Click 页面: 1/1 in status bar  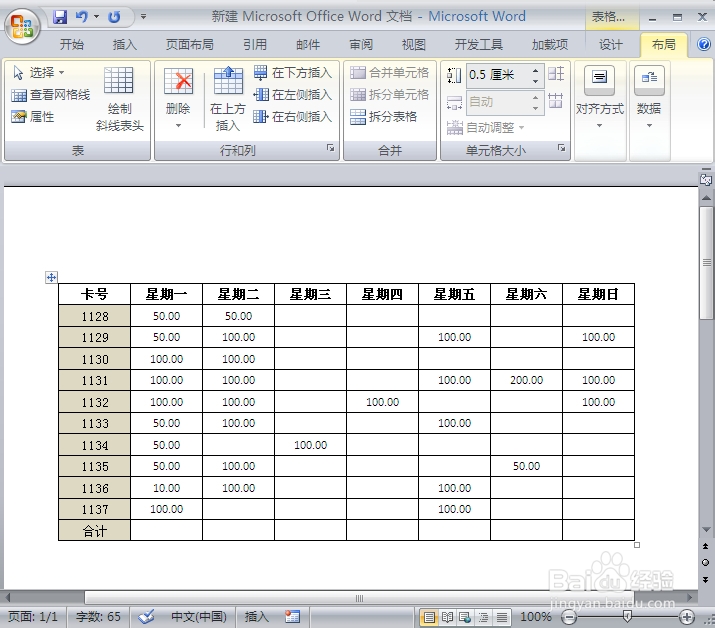33,617
